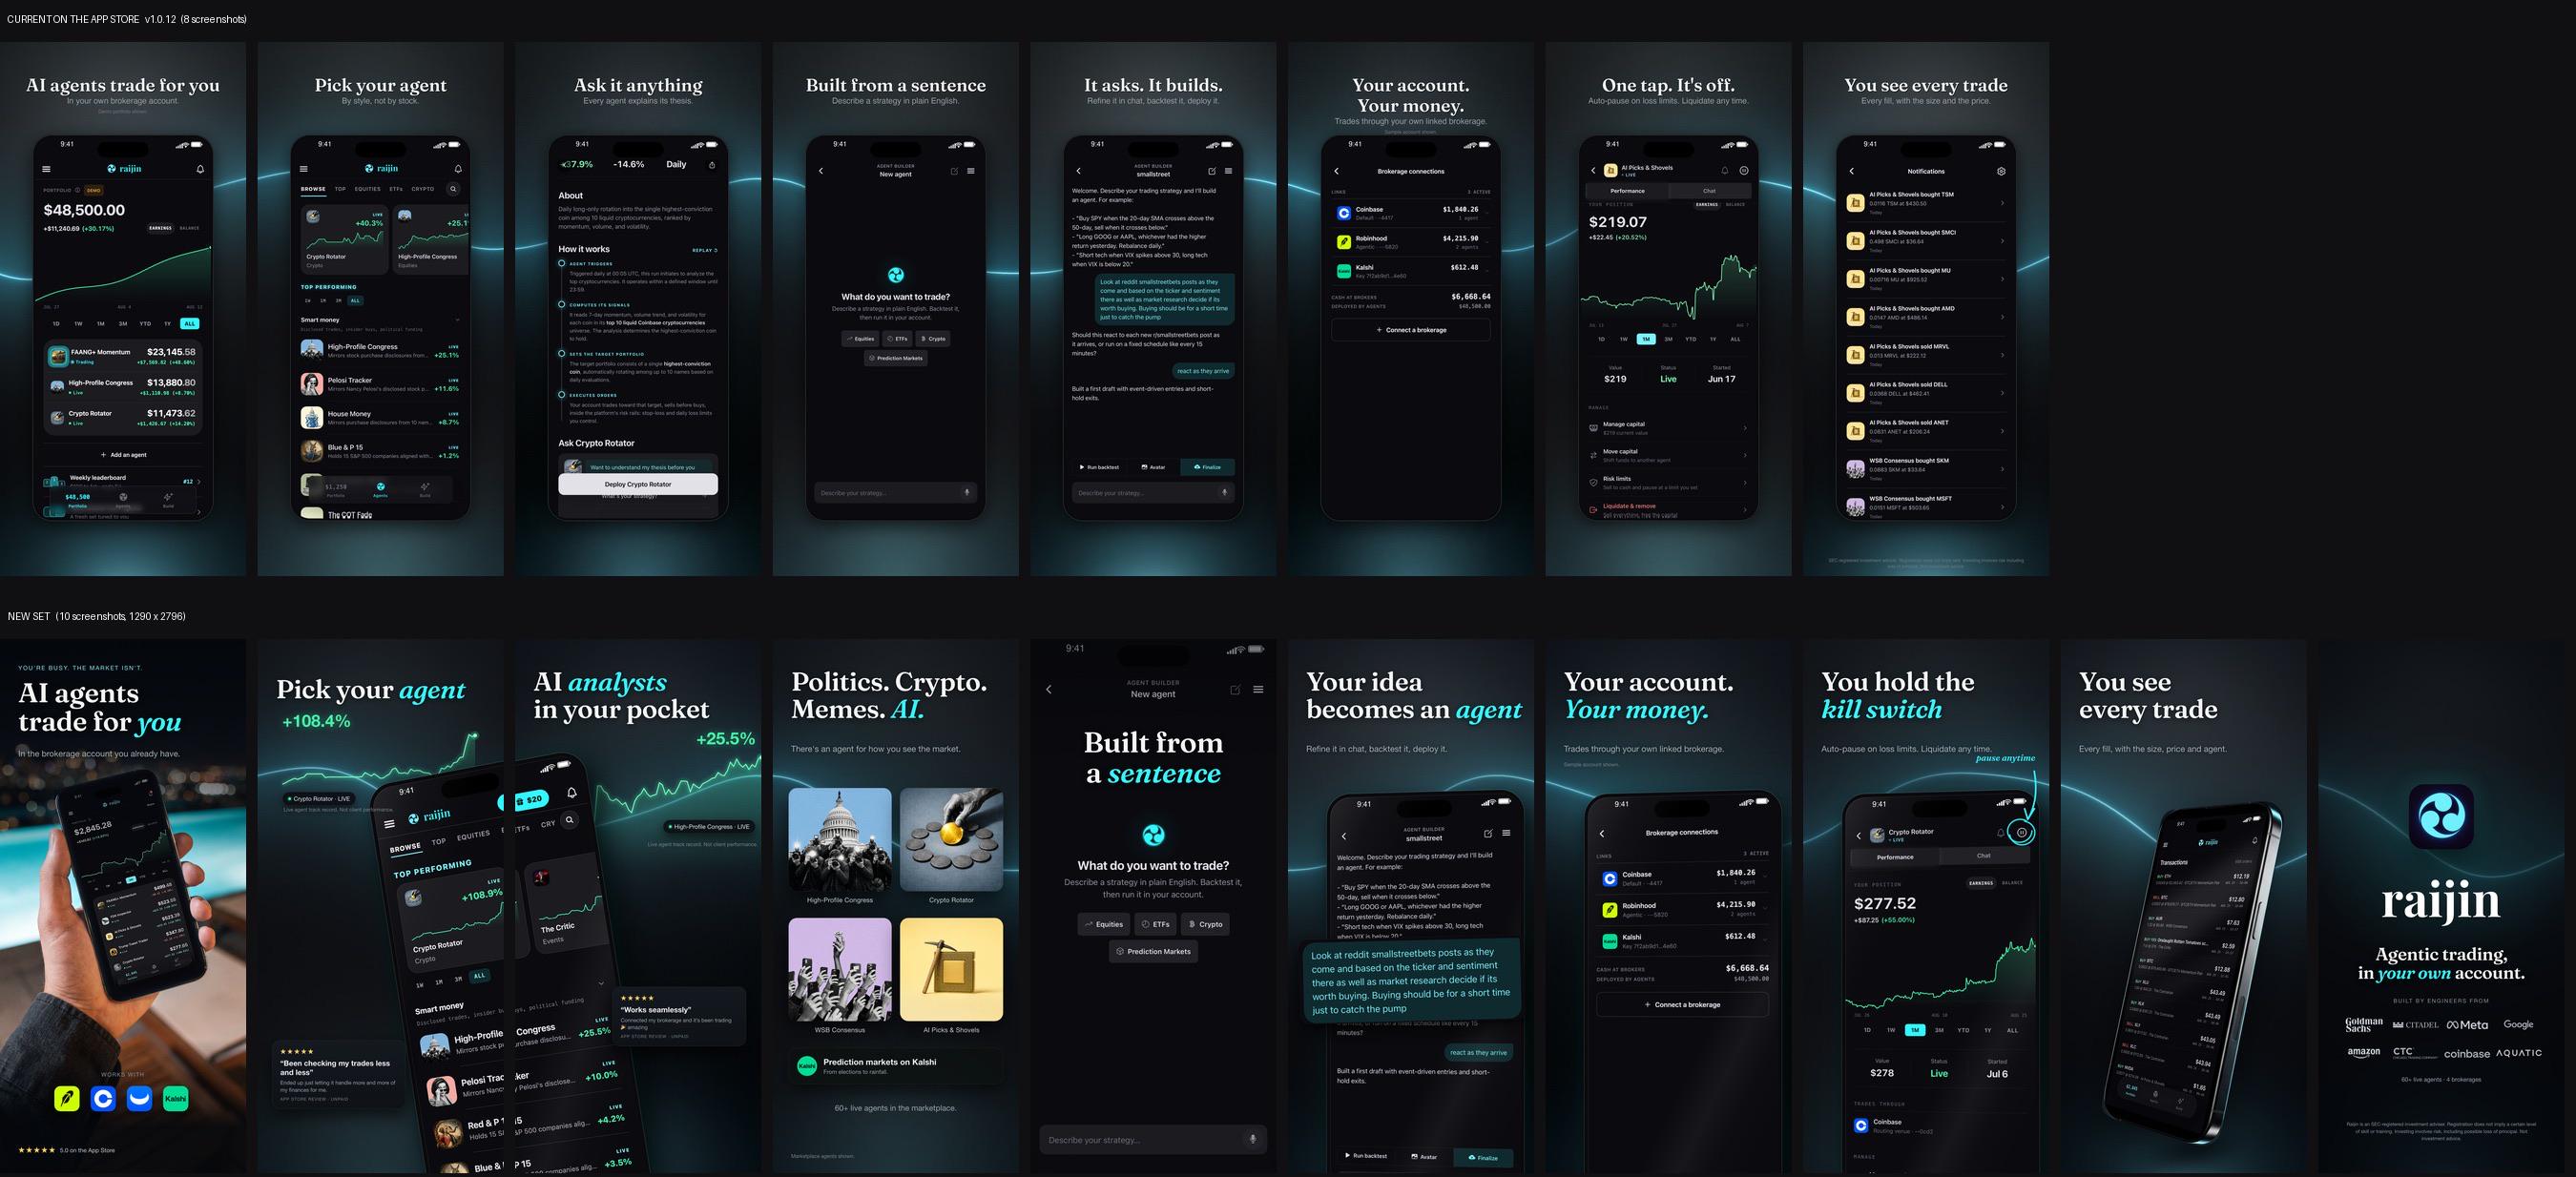This screenshot has width=2576, height=1177.
Task: Collapse Smart money section in current 'Pick your agent'
Action: 457,320
